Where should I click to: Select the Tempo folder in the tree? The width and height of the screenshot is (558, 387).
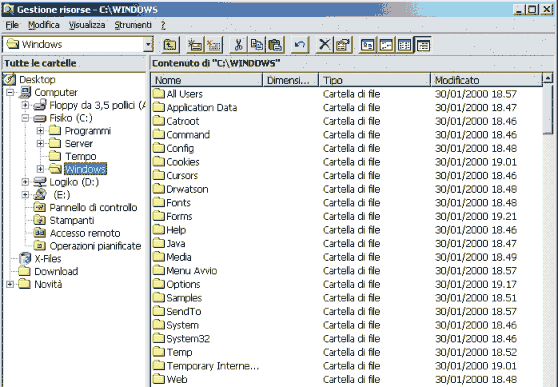click(x=80, y=156)
